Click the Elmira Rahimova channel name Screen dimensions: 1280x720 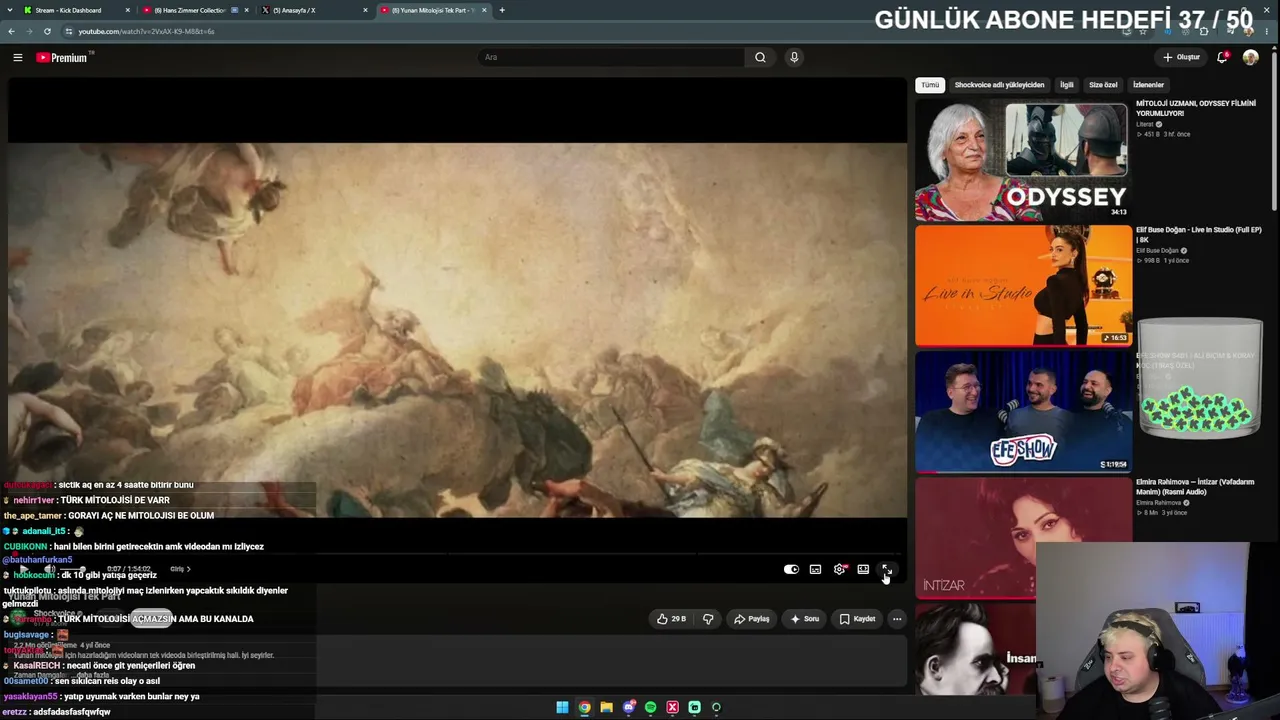point(1161,503)
